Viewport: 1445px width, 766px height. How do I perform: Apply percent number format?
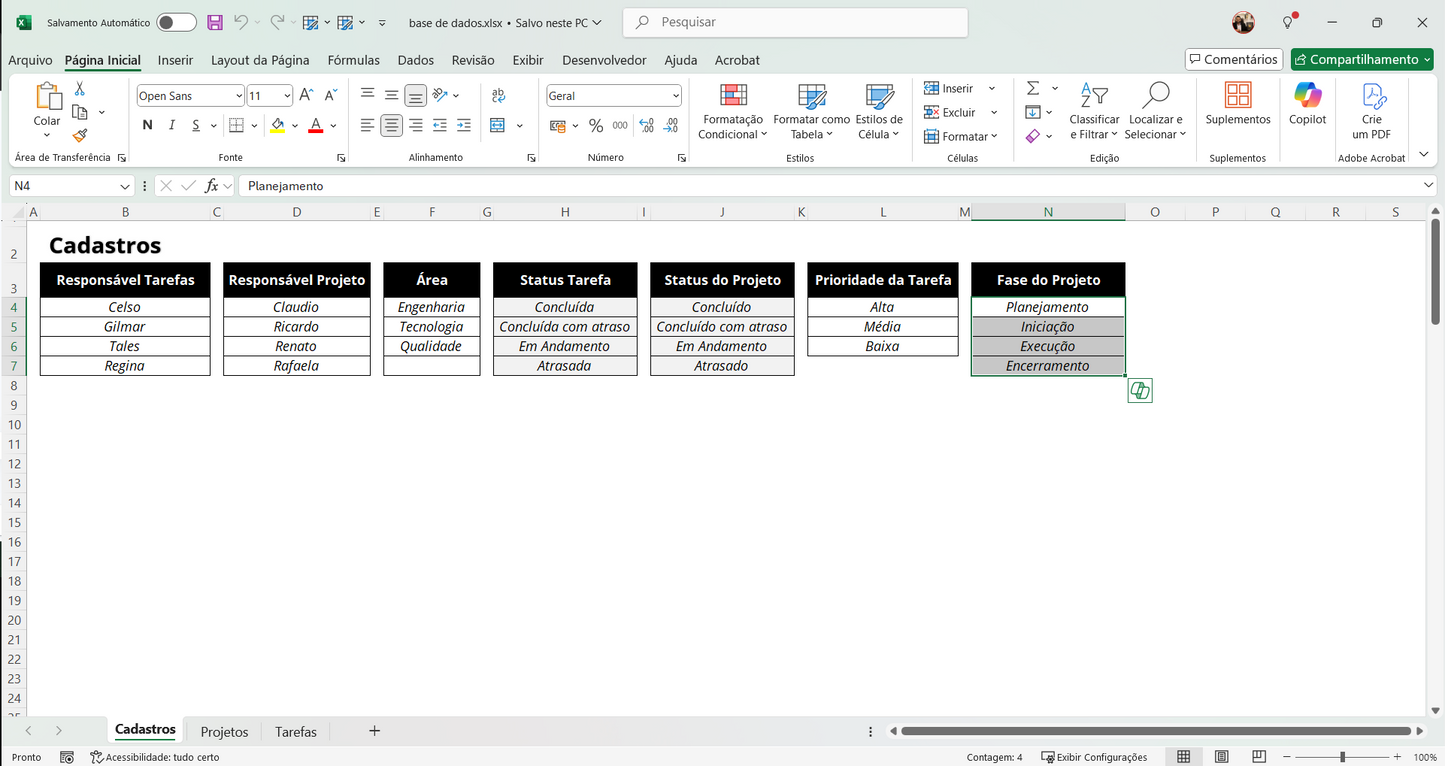point(597,124)
